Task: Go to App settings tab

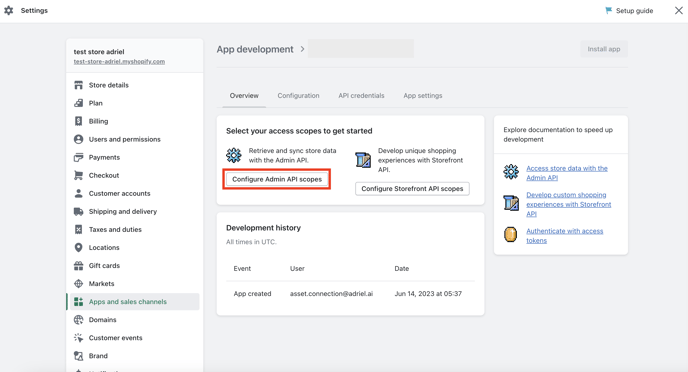Action: tap(423, 96)
